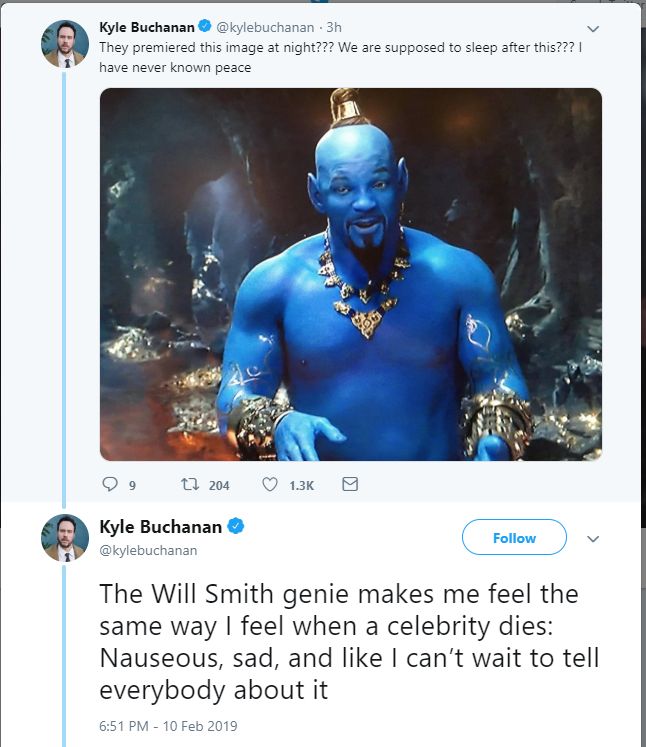Screen dimensions: 646x747
Task: Retweet the tweet with 204 retweets
Action: point(188,485)
